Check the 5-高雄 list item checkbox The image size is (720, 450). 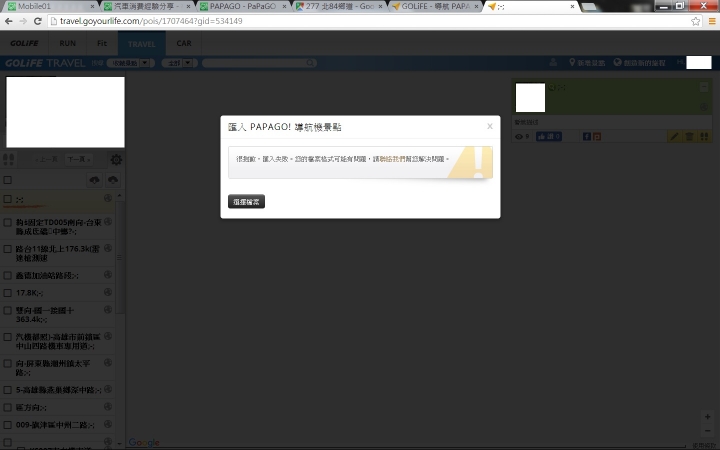click(8, 390)
